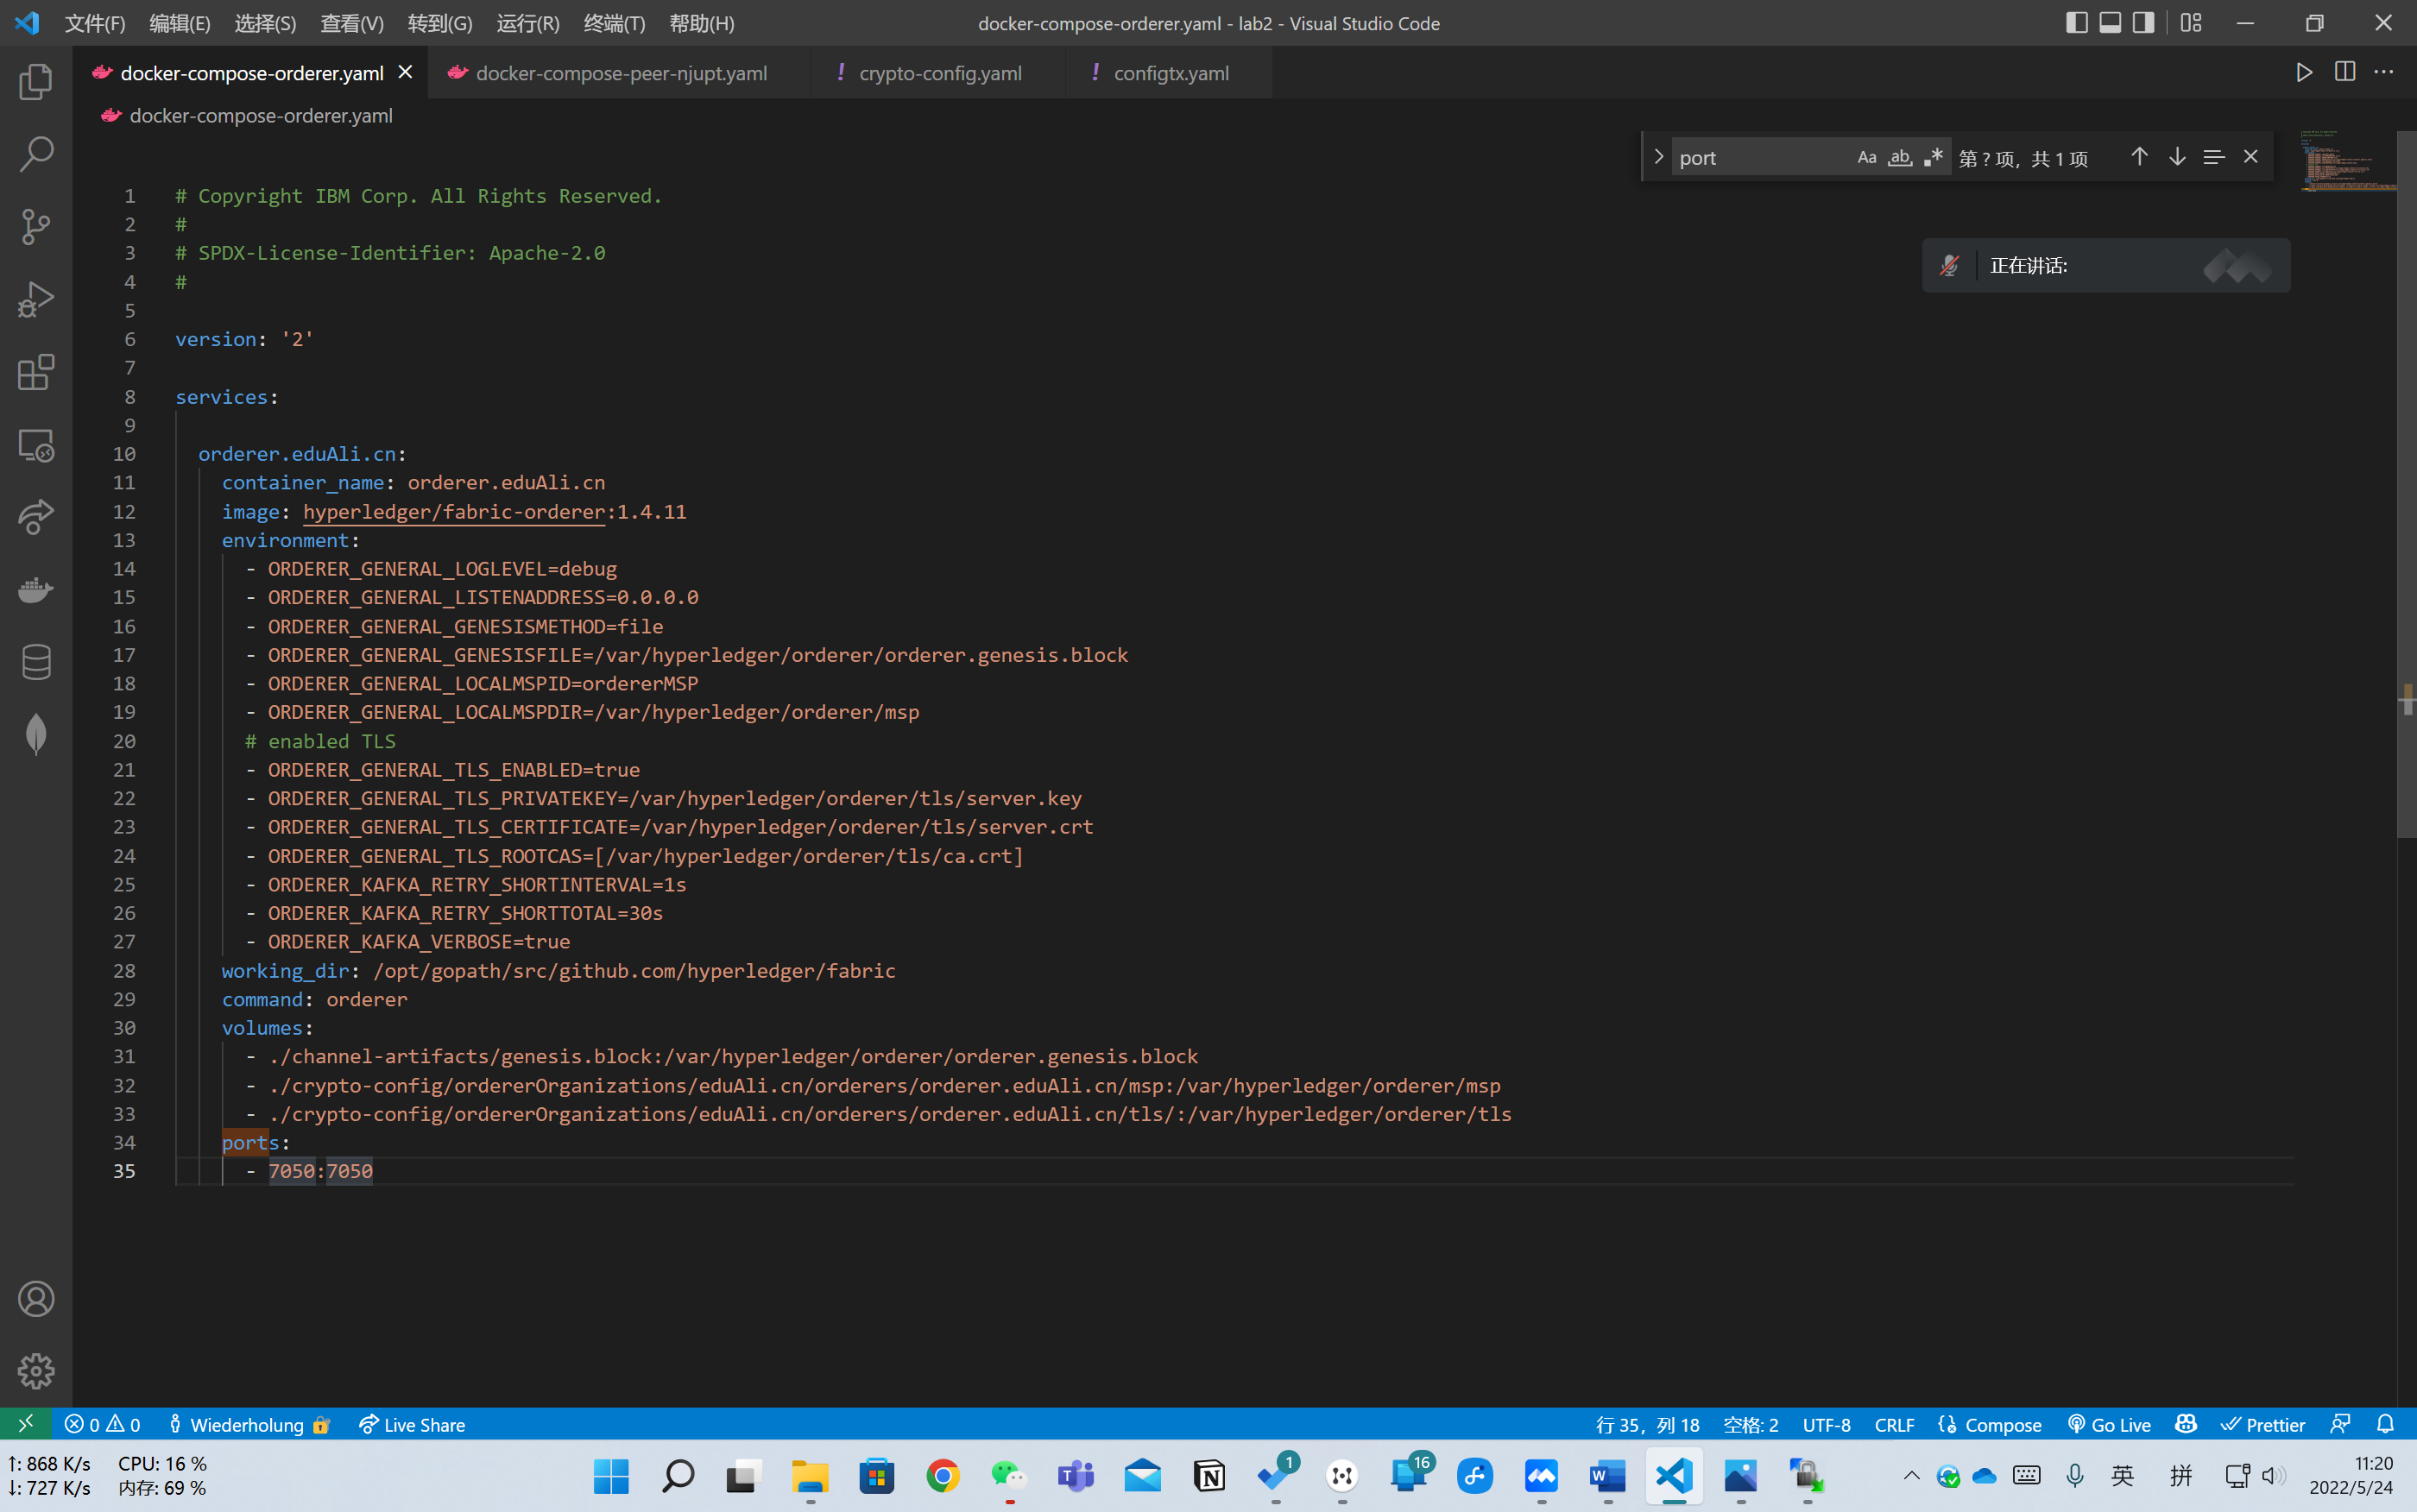Open the hyperledger/fabric-orderer image link
Screen dimensions: 2417x1512
(x=455, y=512)
